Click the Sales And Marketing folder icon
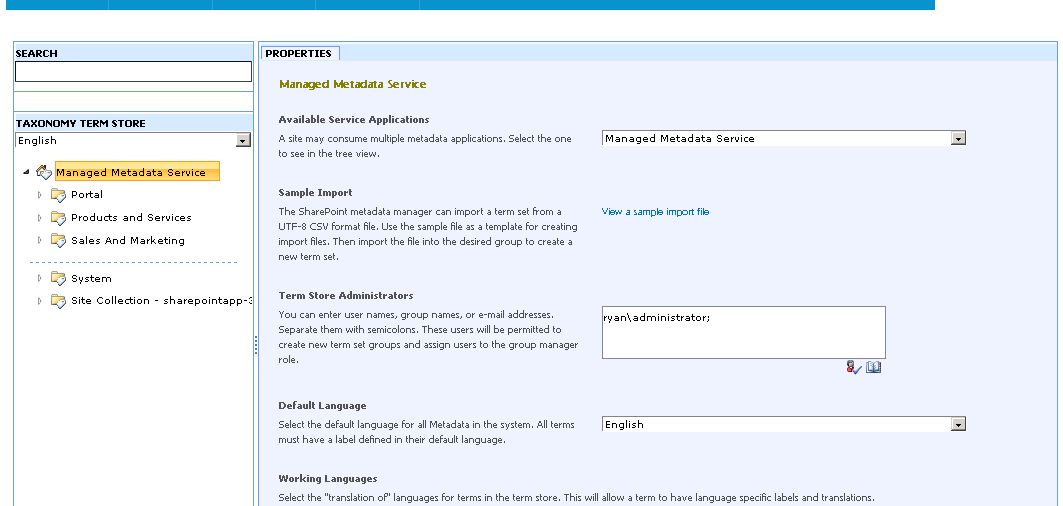The width and height of the screenshot is (1063, 506). point(58,241)
